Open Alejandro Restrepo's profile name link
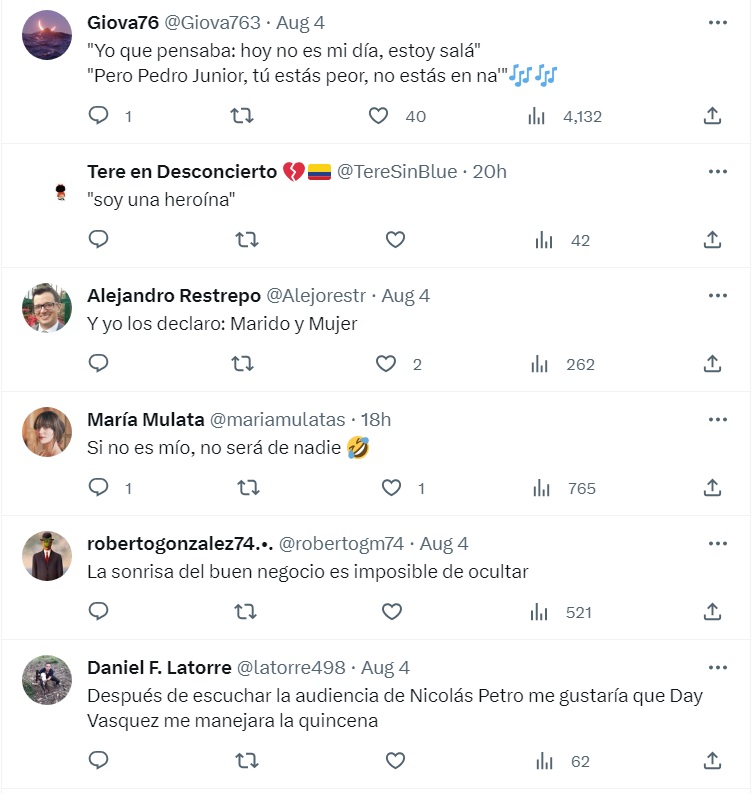Image resolution: width=756 pixels, height=794 pixels. click(174, 296)
